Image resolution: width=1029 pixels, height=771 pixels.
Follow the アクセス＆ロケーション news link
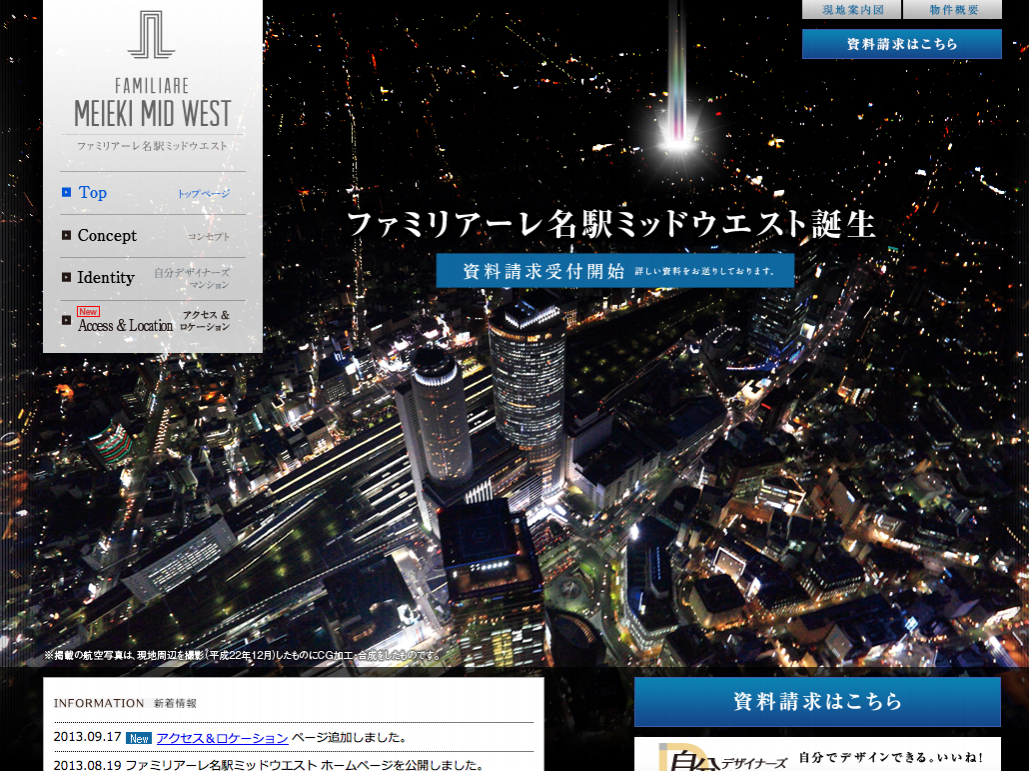pyautogui.click(x=222, y=739)
